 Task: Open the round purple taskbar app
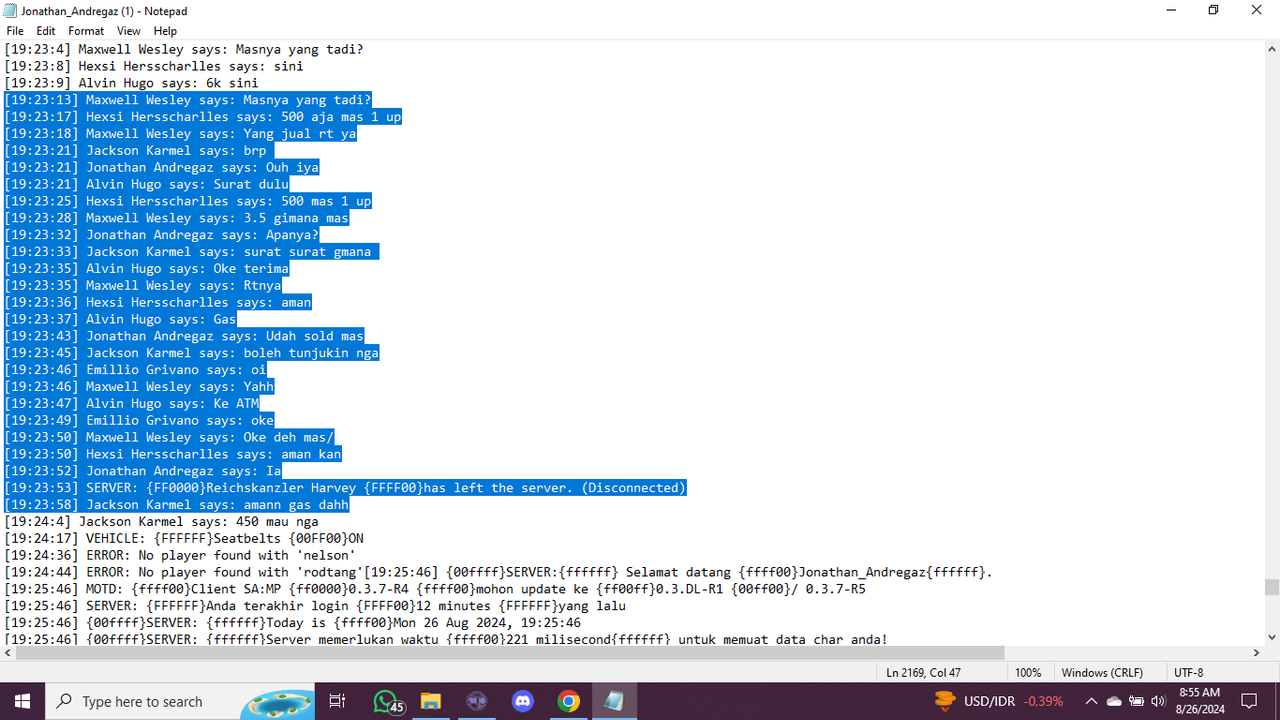(477, 701)
